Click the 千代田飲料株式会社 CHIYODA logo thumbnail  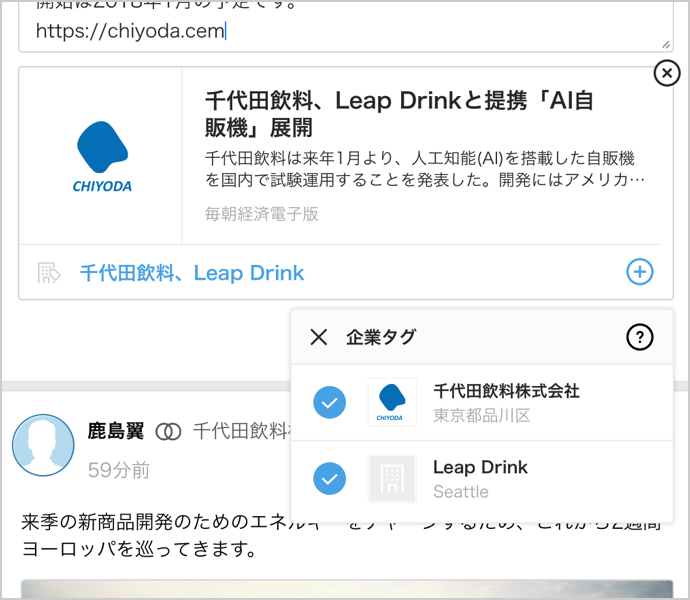[392, 402]
